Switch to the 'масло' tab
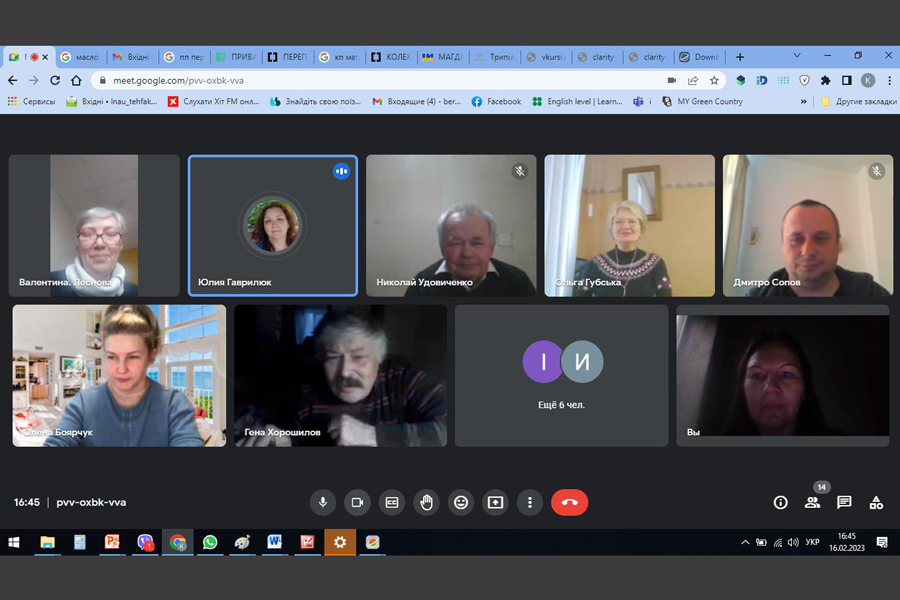Viewport: 900px width, 600px height. coord(81,57)
